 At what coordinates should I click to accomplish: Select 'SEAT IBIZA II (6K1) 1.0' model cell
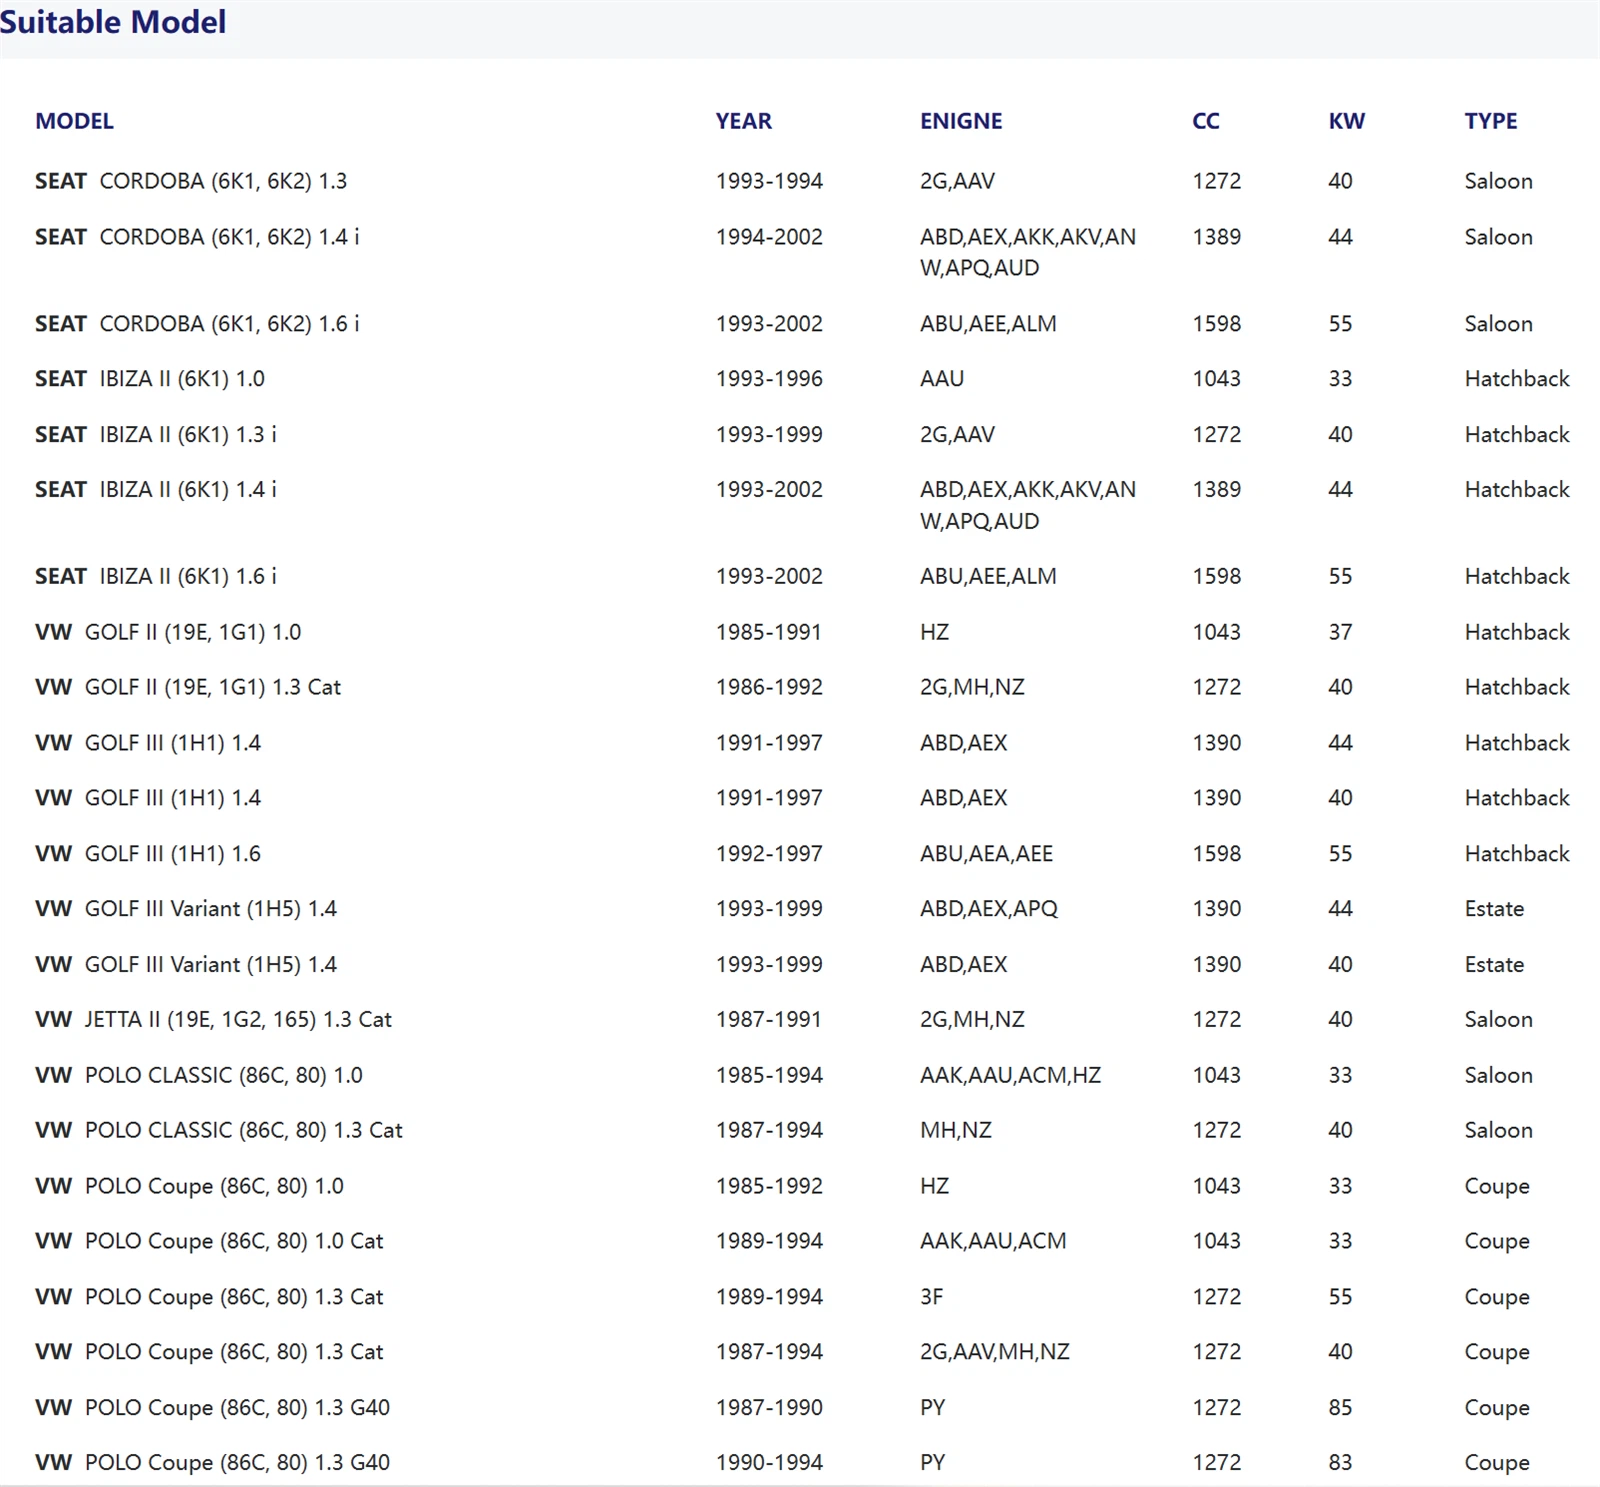(x=150, y=379)
